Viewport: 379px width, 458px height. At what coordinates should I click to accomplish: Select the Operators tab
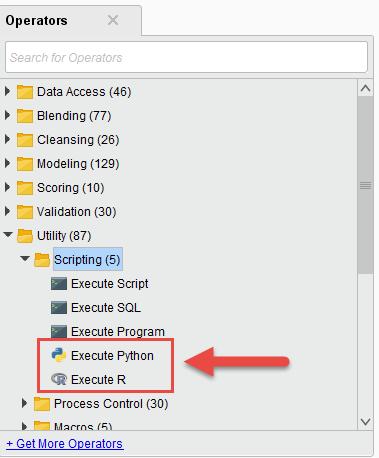pos(37,21)
